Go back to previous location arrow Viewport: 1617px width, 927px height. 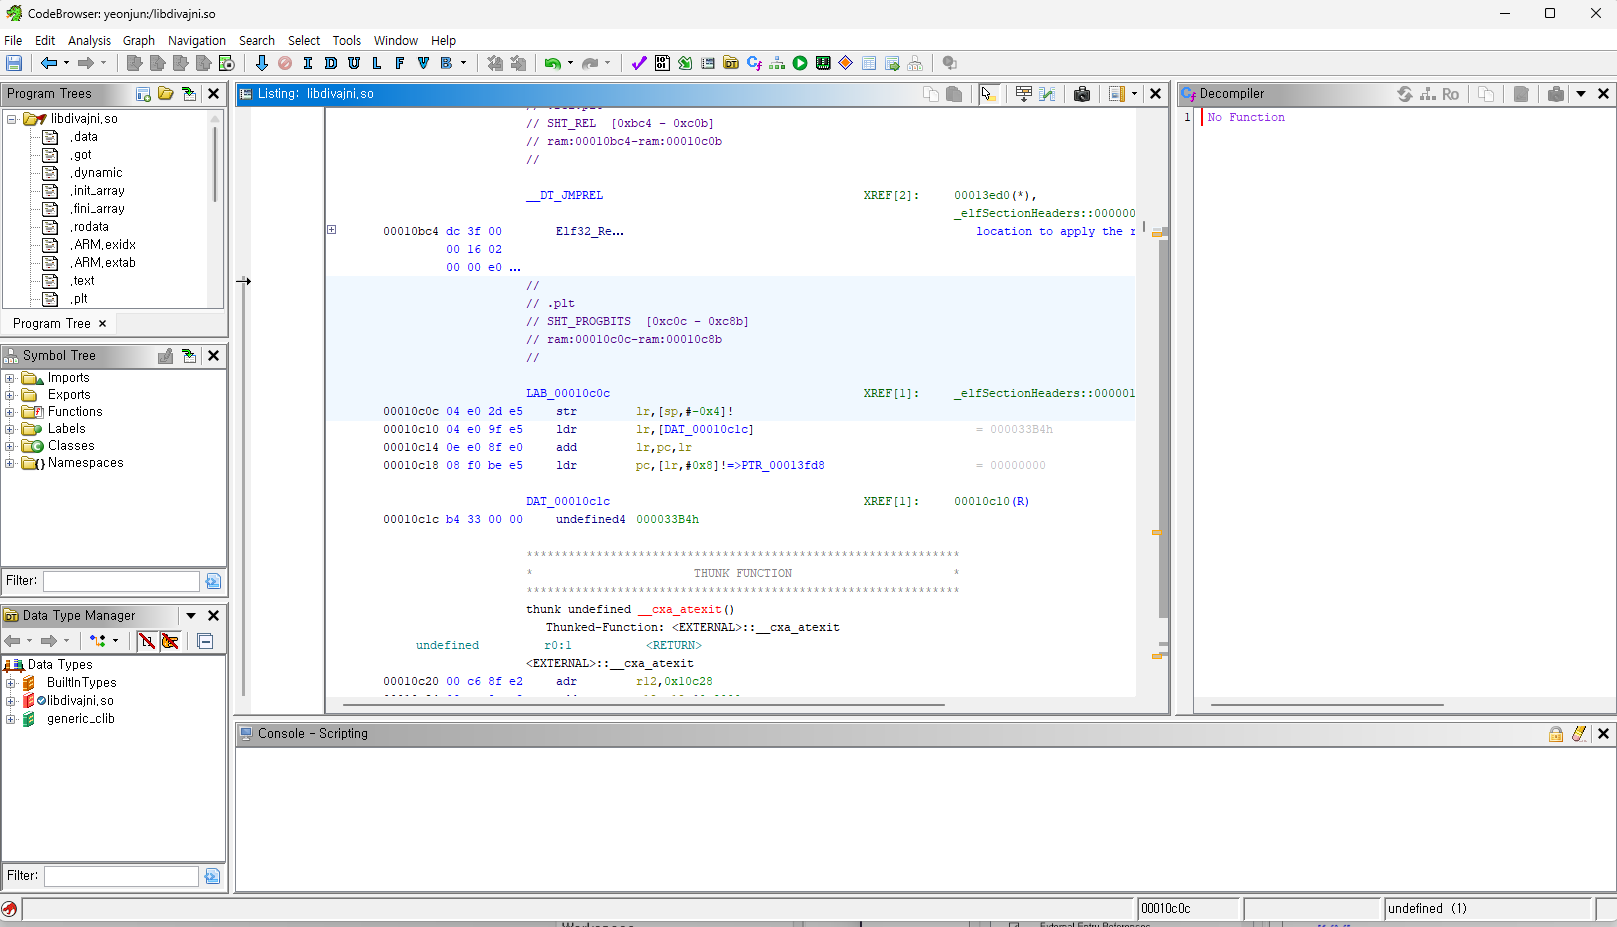pyautogui.click(x=48, y=63)
